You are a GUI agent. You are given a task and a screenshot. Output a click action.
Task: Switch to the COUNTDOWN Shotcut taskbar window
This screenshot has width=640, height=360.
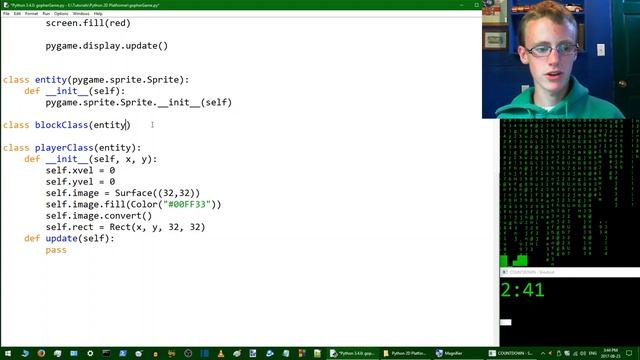[511, 353]
